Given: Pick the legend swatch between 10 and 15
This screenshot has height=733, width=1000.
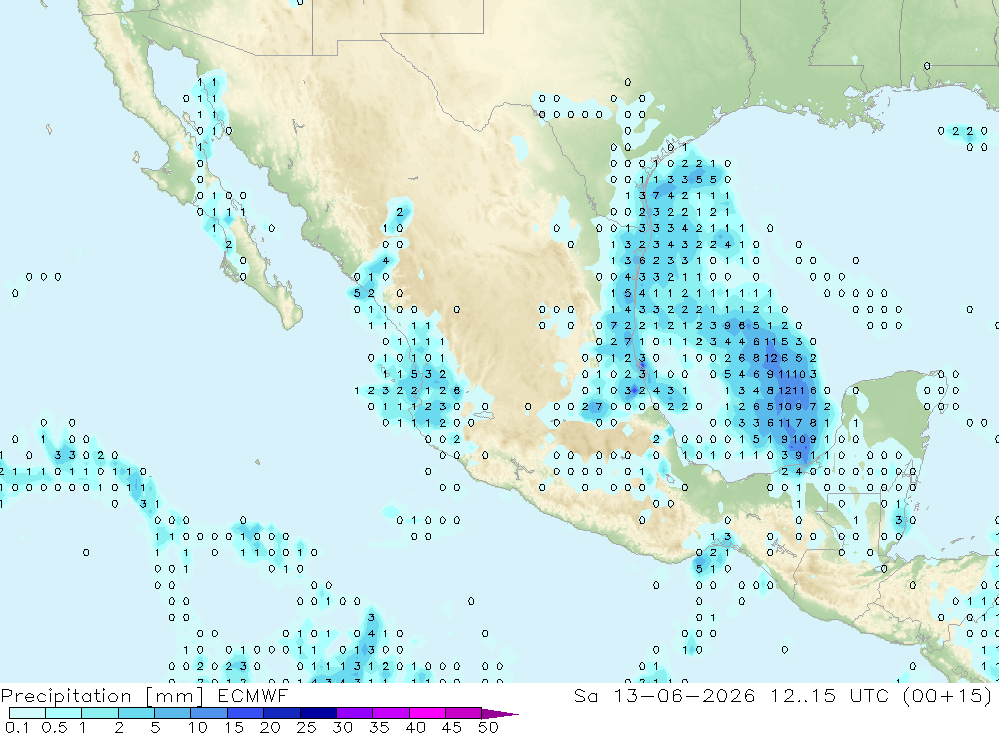Looking at the screenshot, I should tap(209, 713).
